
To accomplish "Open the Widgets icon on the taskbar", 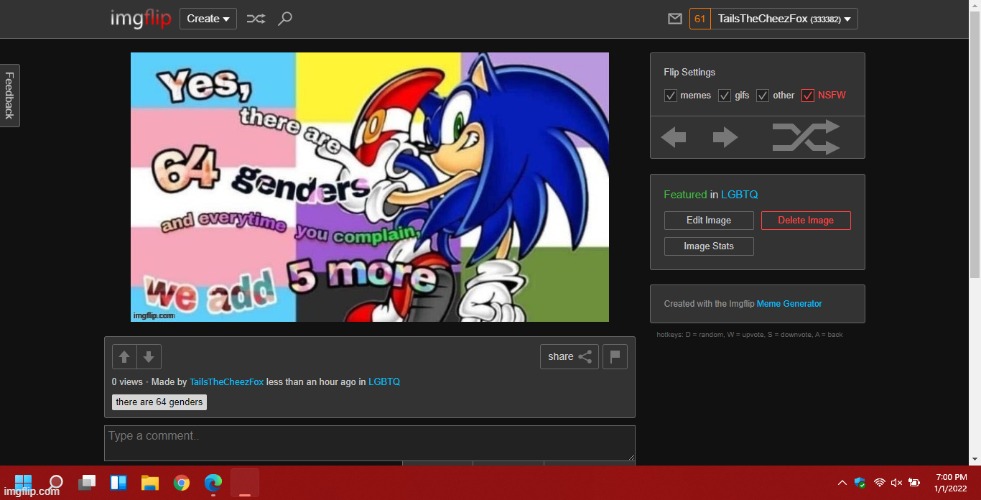I will (118, 482).
